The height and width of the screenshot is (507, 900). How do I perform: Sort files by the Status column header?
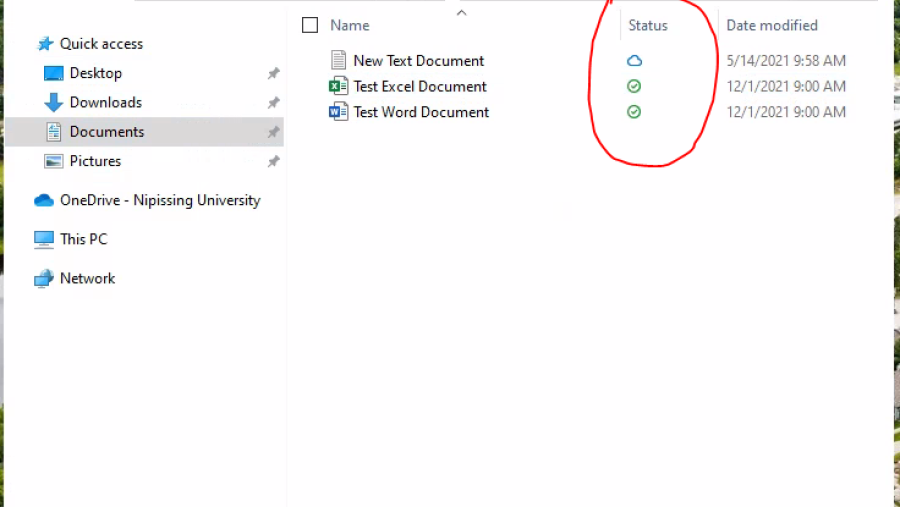(x=647, y=25)
